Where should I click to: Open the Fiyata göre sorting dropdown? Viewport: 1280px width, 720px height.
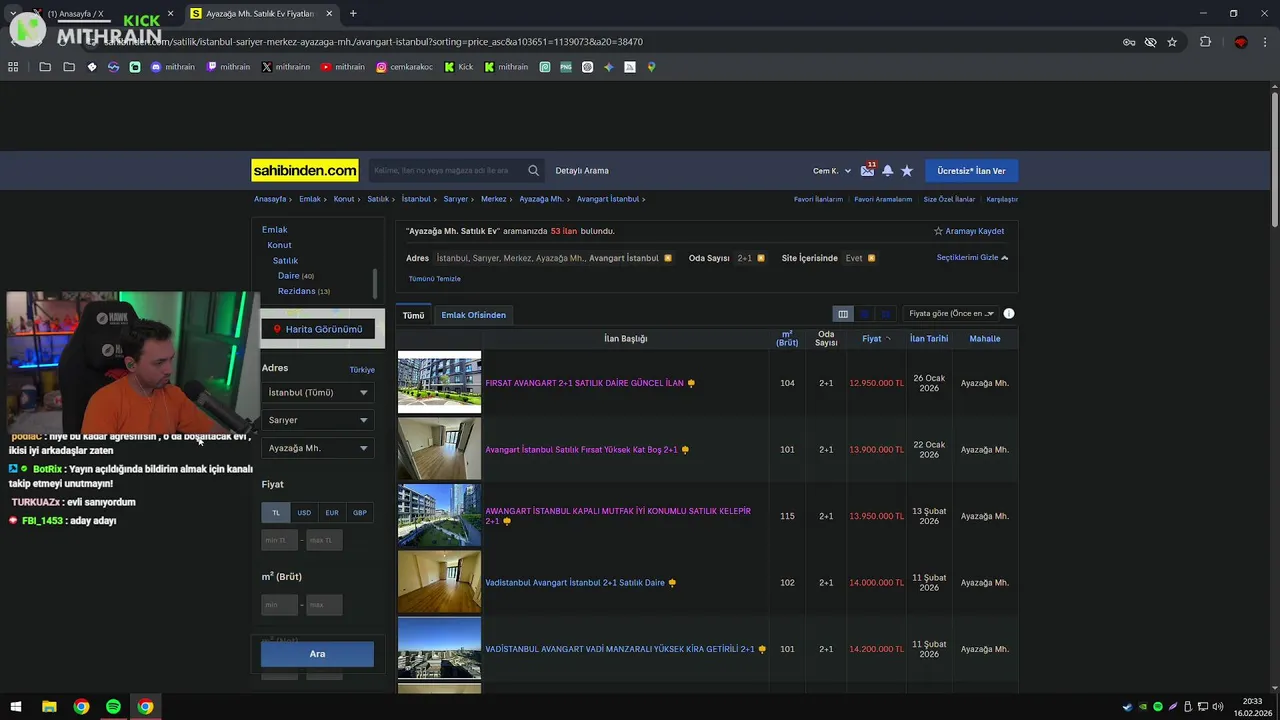pyautogui.click(x=951, y=314)
